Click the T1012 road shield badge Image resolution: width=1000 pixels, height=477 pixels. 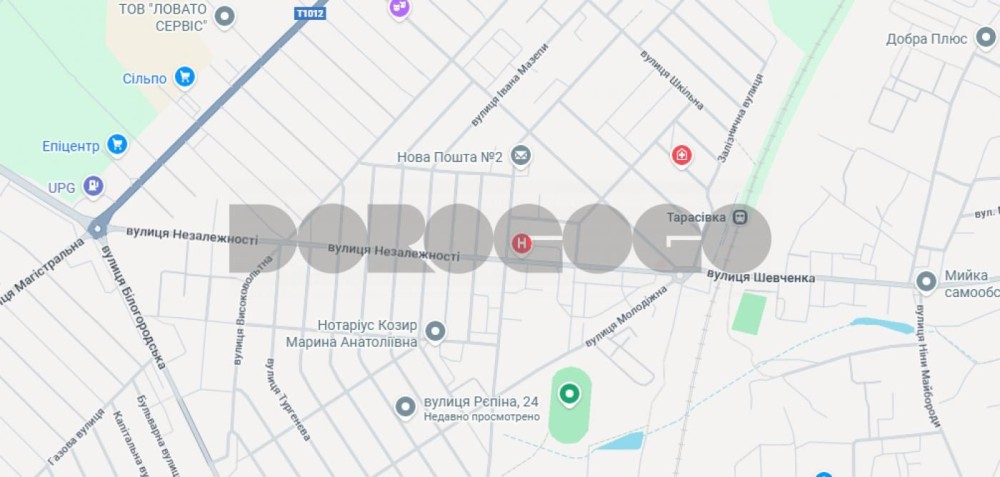click(310, 13)
